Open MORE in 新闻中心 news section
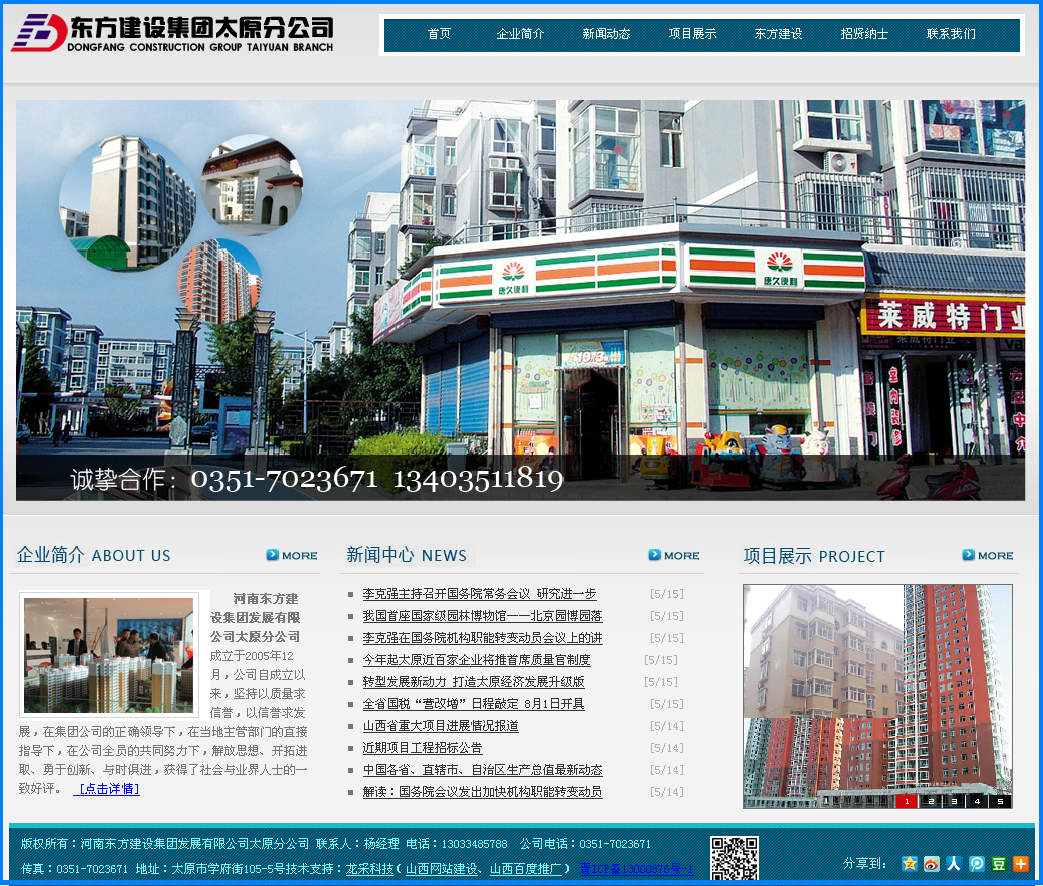 point(674,555)
